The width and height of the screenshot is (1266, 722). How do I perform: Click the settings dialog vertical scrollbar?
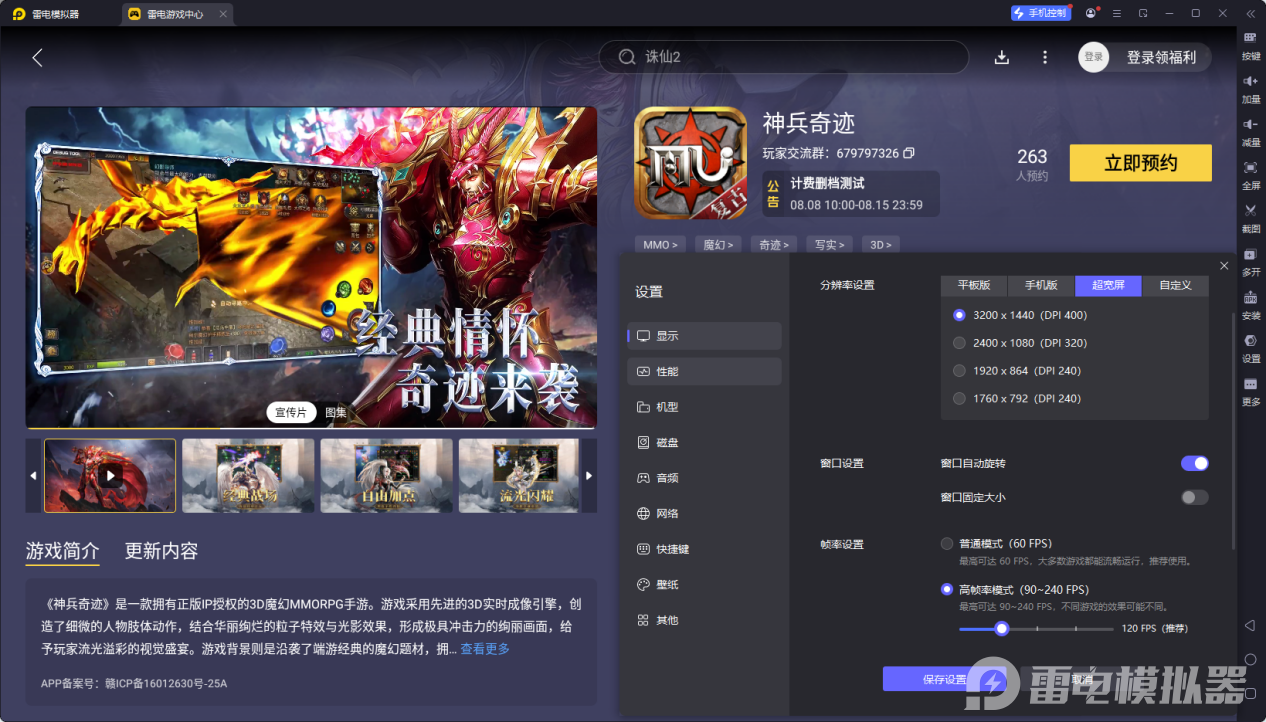point(1233,430)
